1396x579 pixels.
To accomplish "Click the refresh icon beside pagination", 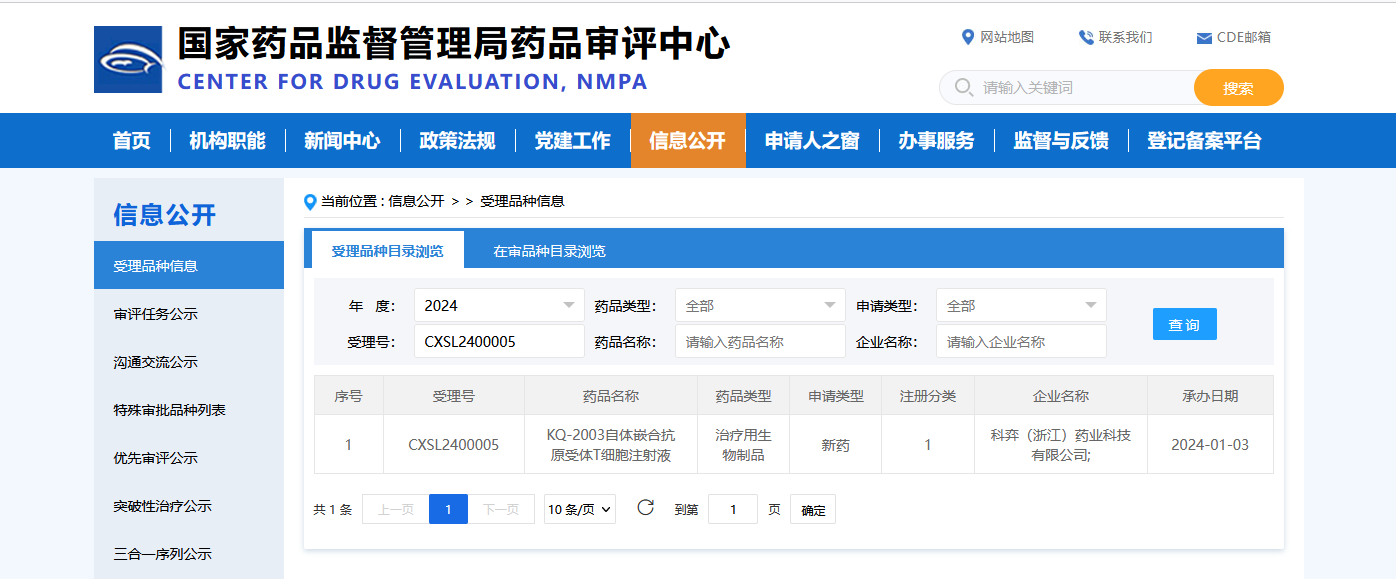I will [x=645, y=508].
